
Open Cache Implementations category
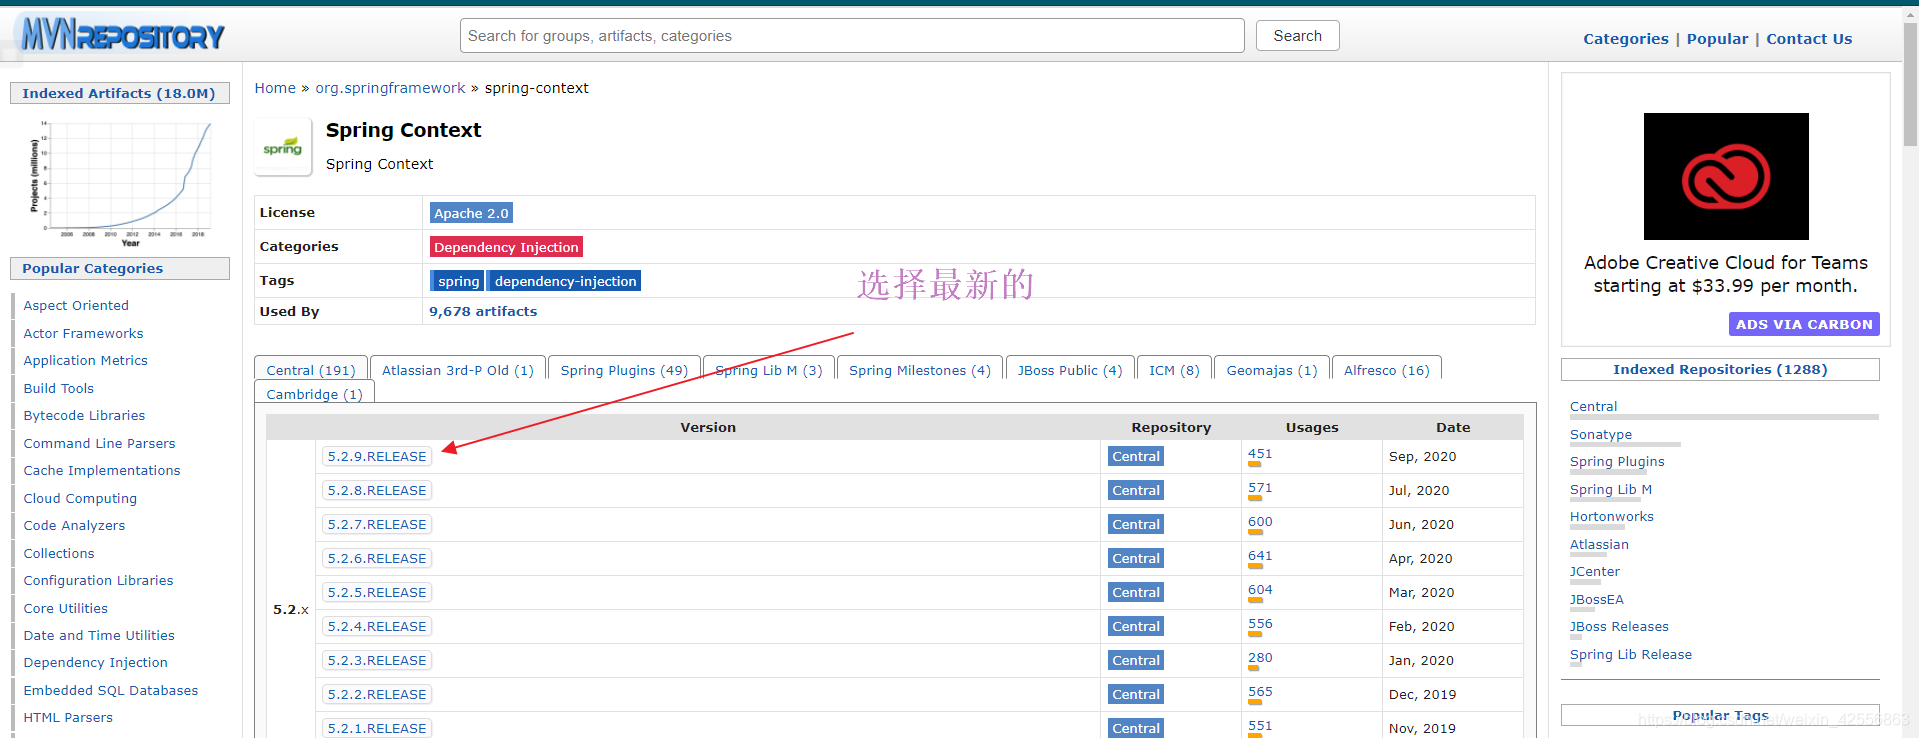coord(102,471)
